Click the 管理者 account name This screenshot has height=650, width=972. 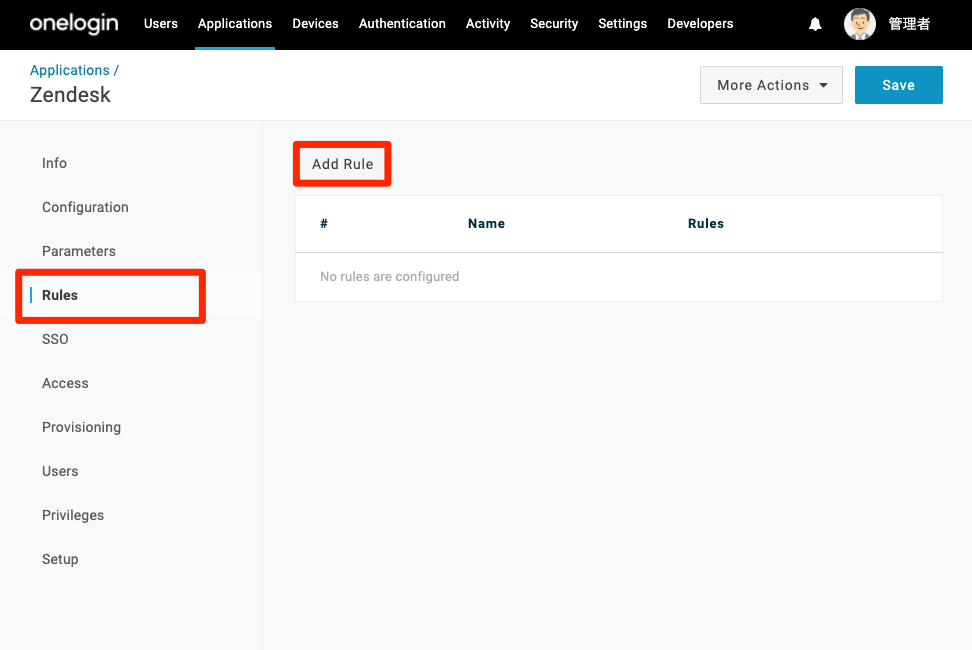[909, 24]
